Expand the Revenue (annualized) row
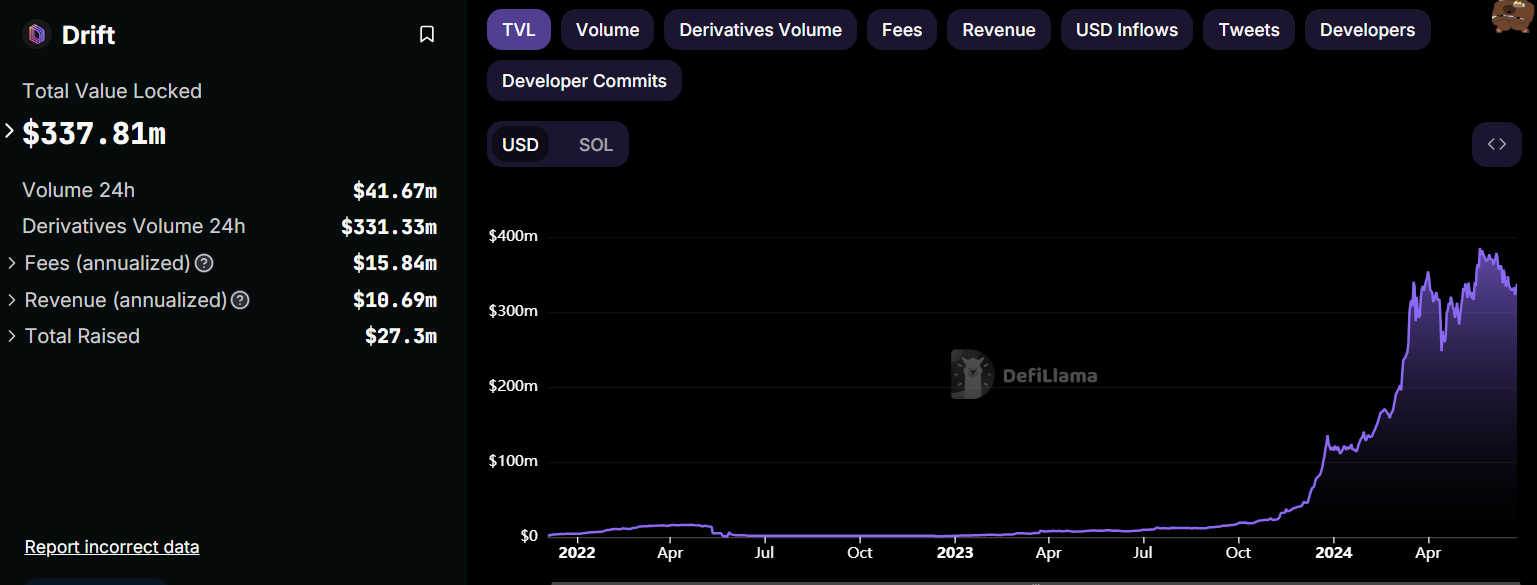The width and height of the screenshot is (1537, 585). (x=12, y=300)
